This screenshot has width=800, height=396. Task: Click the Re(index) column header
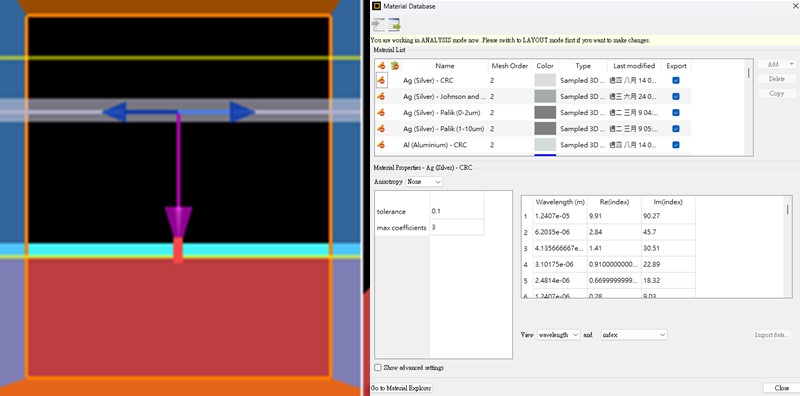pyautogui.click(x=614, y=202)
